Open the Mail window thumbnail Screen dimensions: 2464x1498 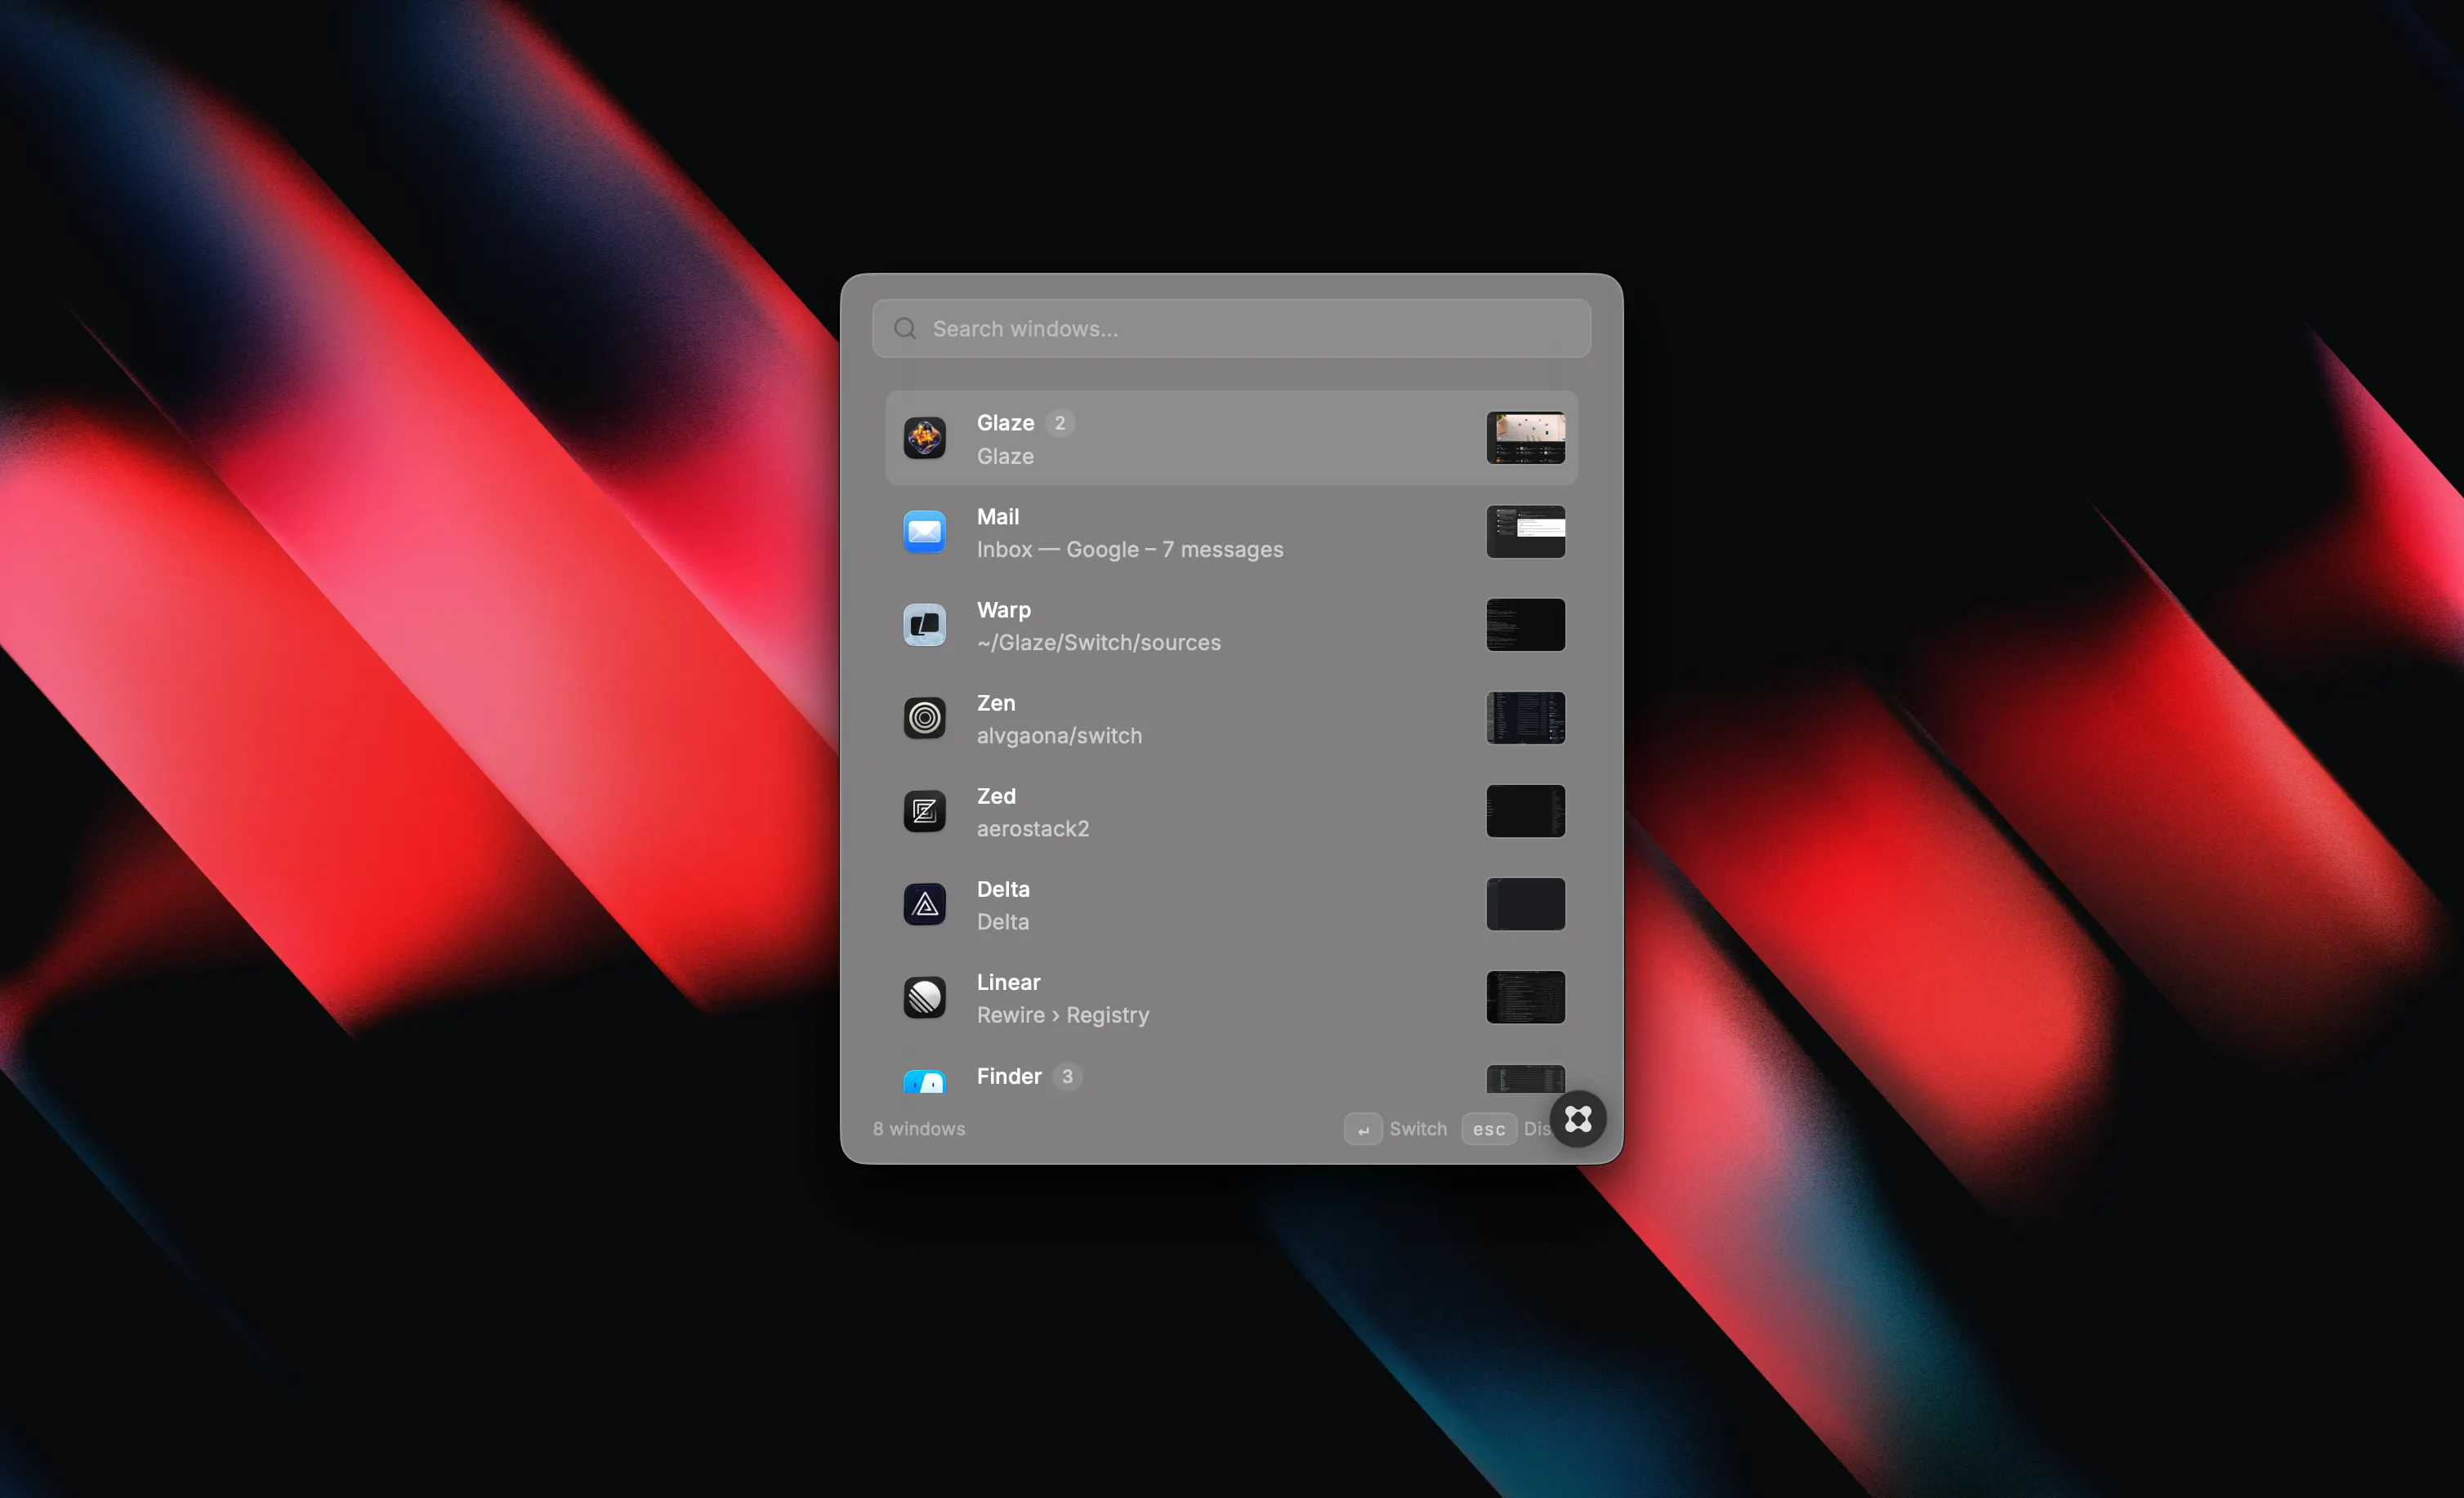(1525, 531)
